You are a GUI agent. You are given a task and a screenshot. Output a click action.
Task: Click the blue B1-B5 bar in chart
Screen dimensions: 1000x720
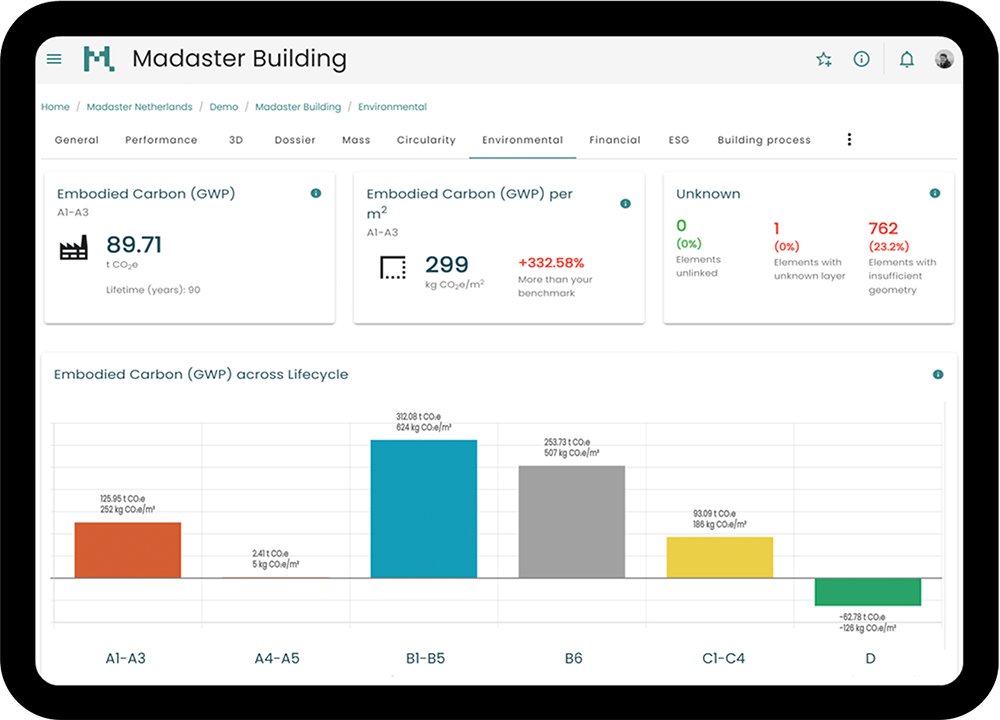[424, 509]
